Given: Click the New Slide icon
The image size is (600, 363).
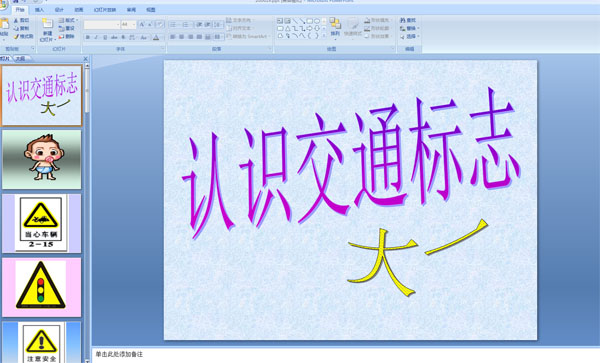Looking at the screenshot, I should [47, 24].
